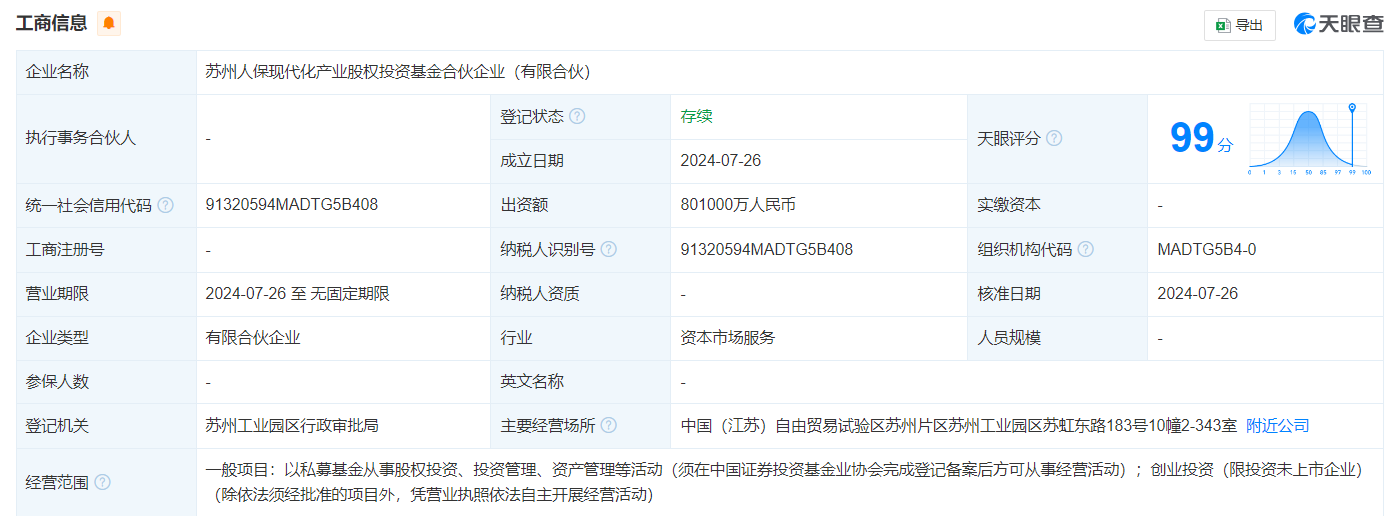Click help icon beside 统一社会信用代码

165,205
